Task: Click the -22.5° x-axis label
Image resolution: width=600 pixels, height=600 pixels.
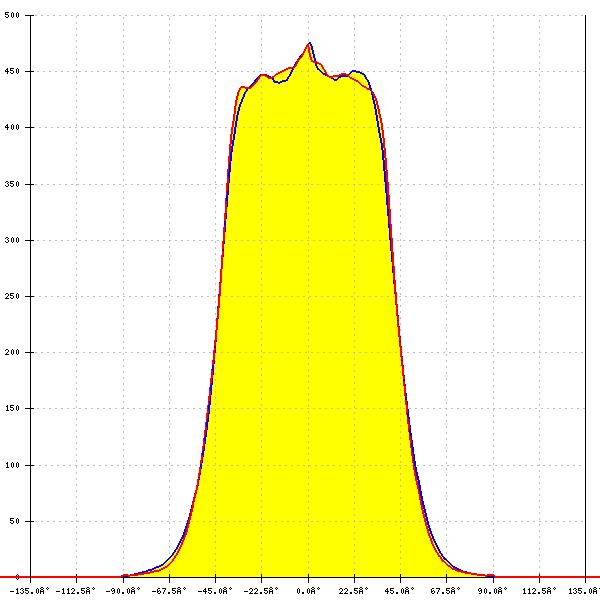Action: click(261, 591)
